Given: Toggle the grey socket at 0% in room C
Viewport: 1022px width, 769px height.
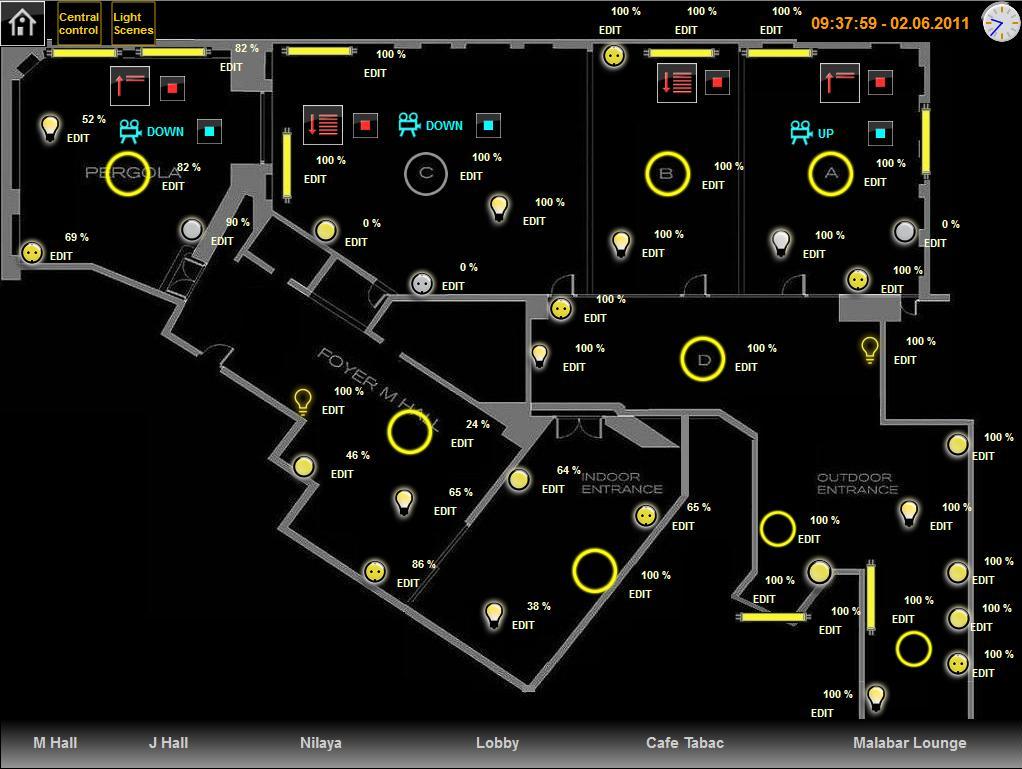Looking at the screenshot, I should click(x=422, y=284).
